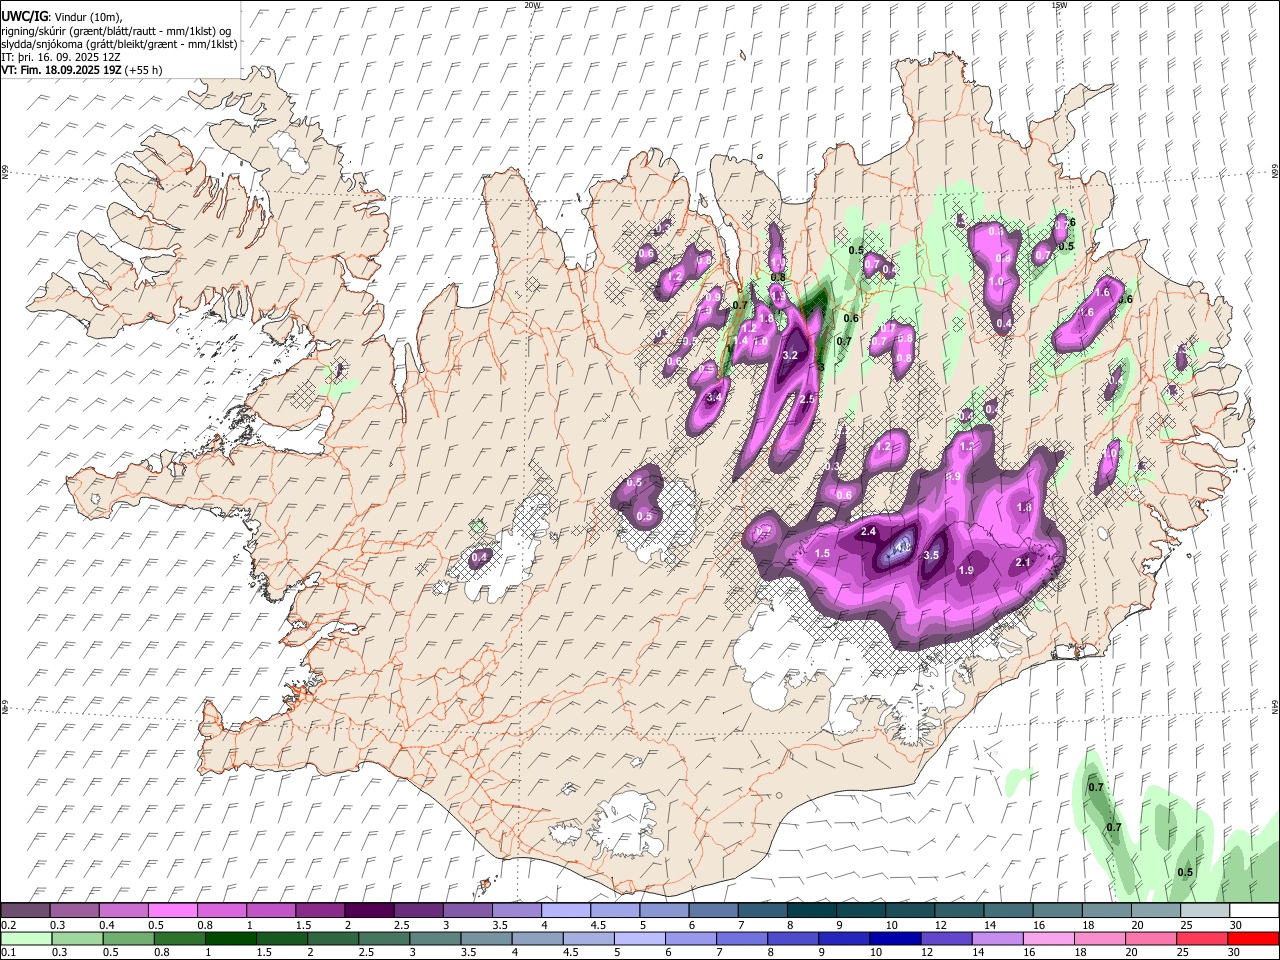The height and width of the screenshot is (960, 1280).
Task: Click the 1.9 value in the large purple area
Action: click(x=966, y=571)
